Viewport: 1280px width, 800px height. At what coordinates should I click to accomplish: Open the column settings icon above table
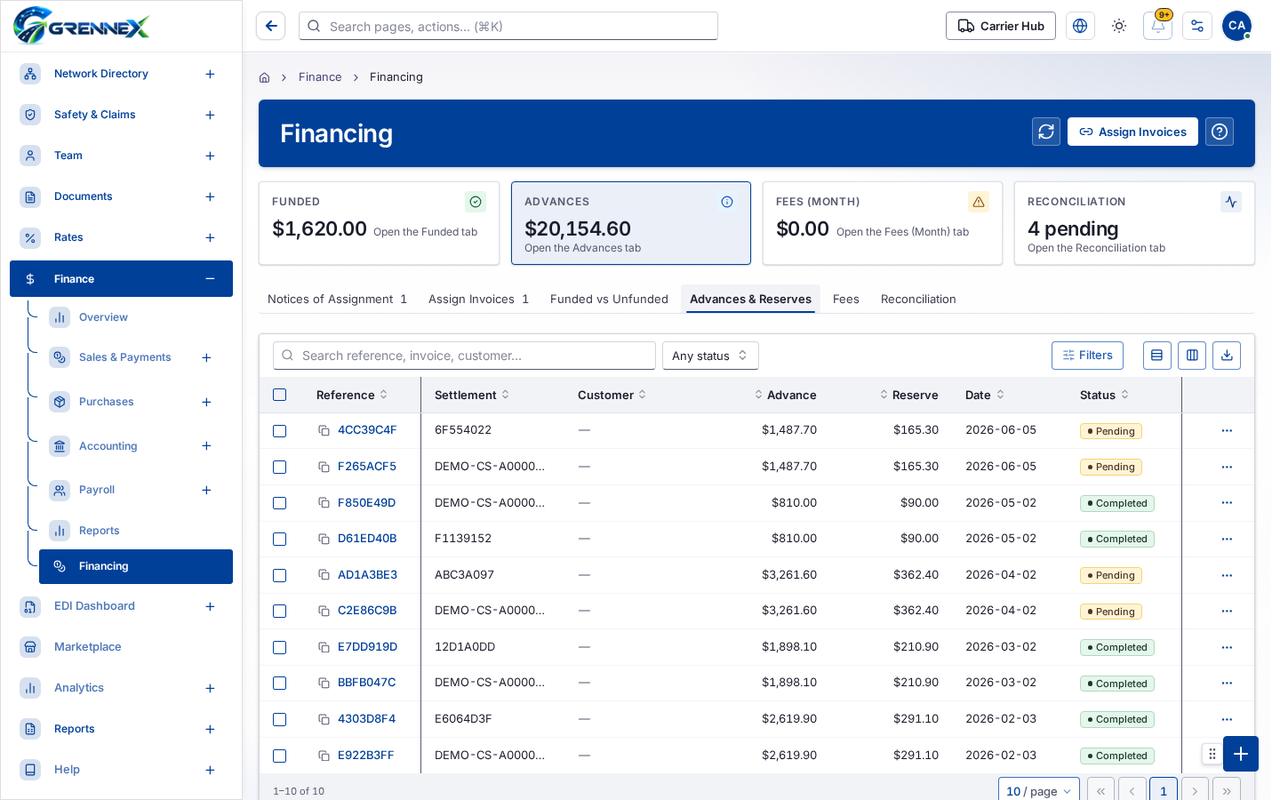(1192, 355)
